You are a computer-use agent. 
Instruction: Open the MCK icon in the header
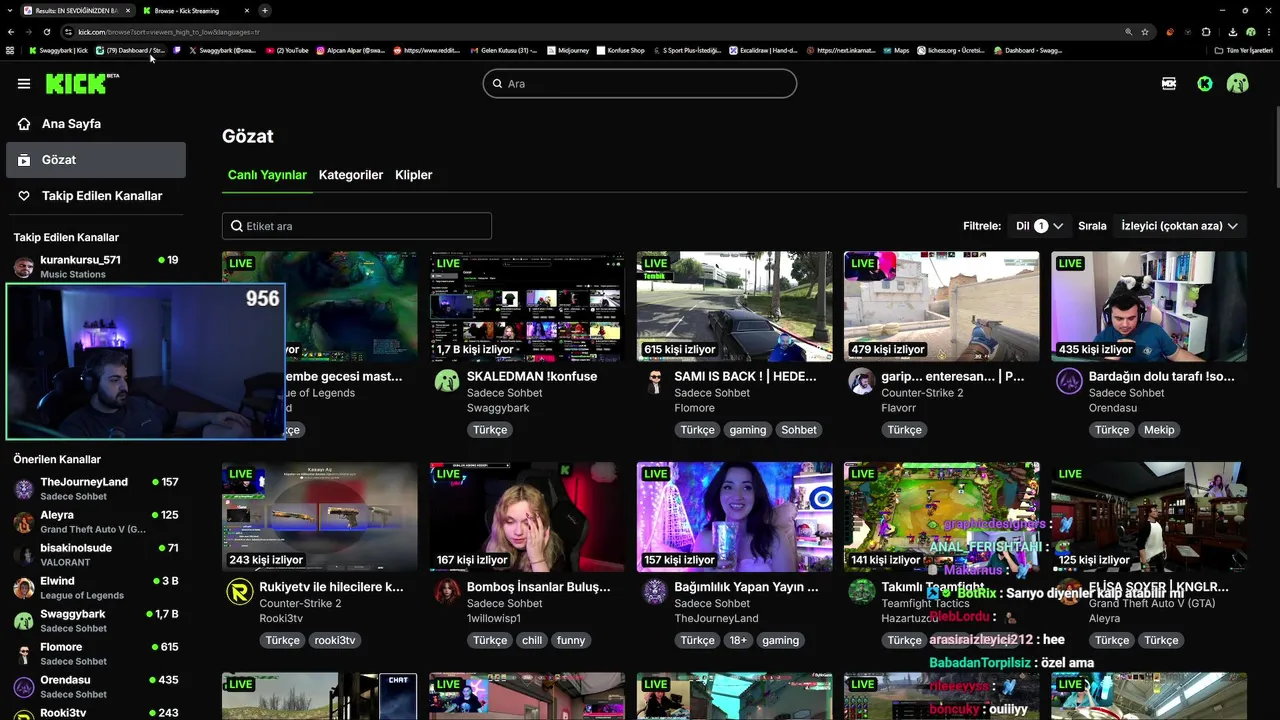coord(1169,84)
